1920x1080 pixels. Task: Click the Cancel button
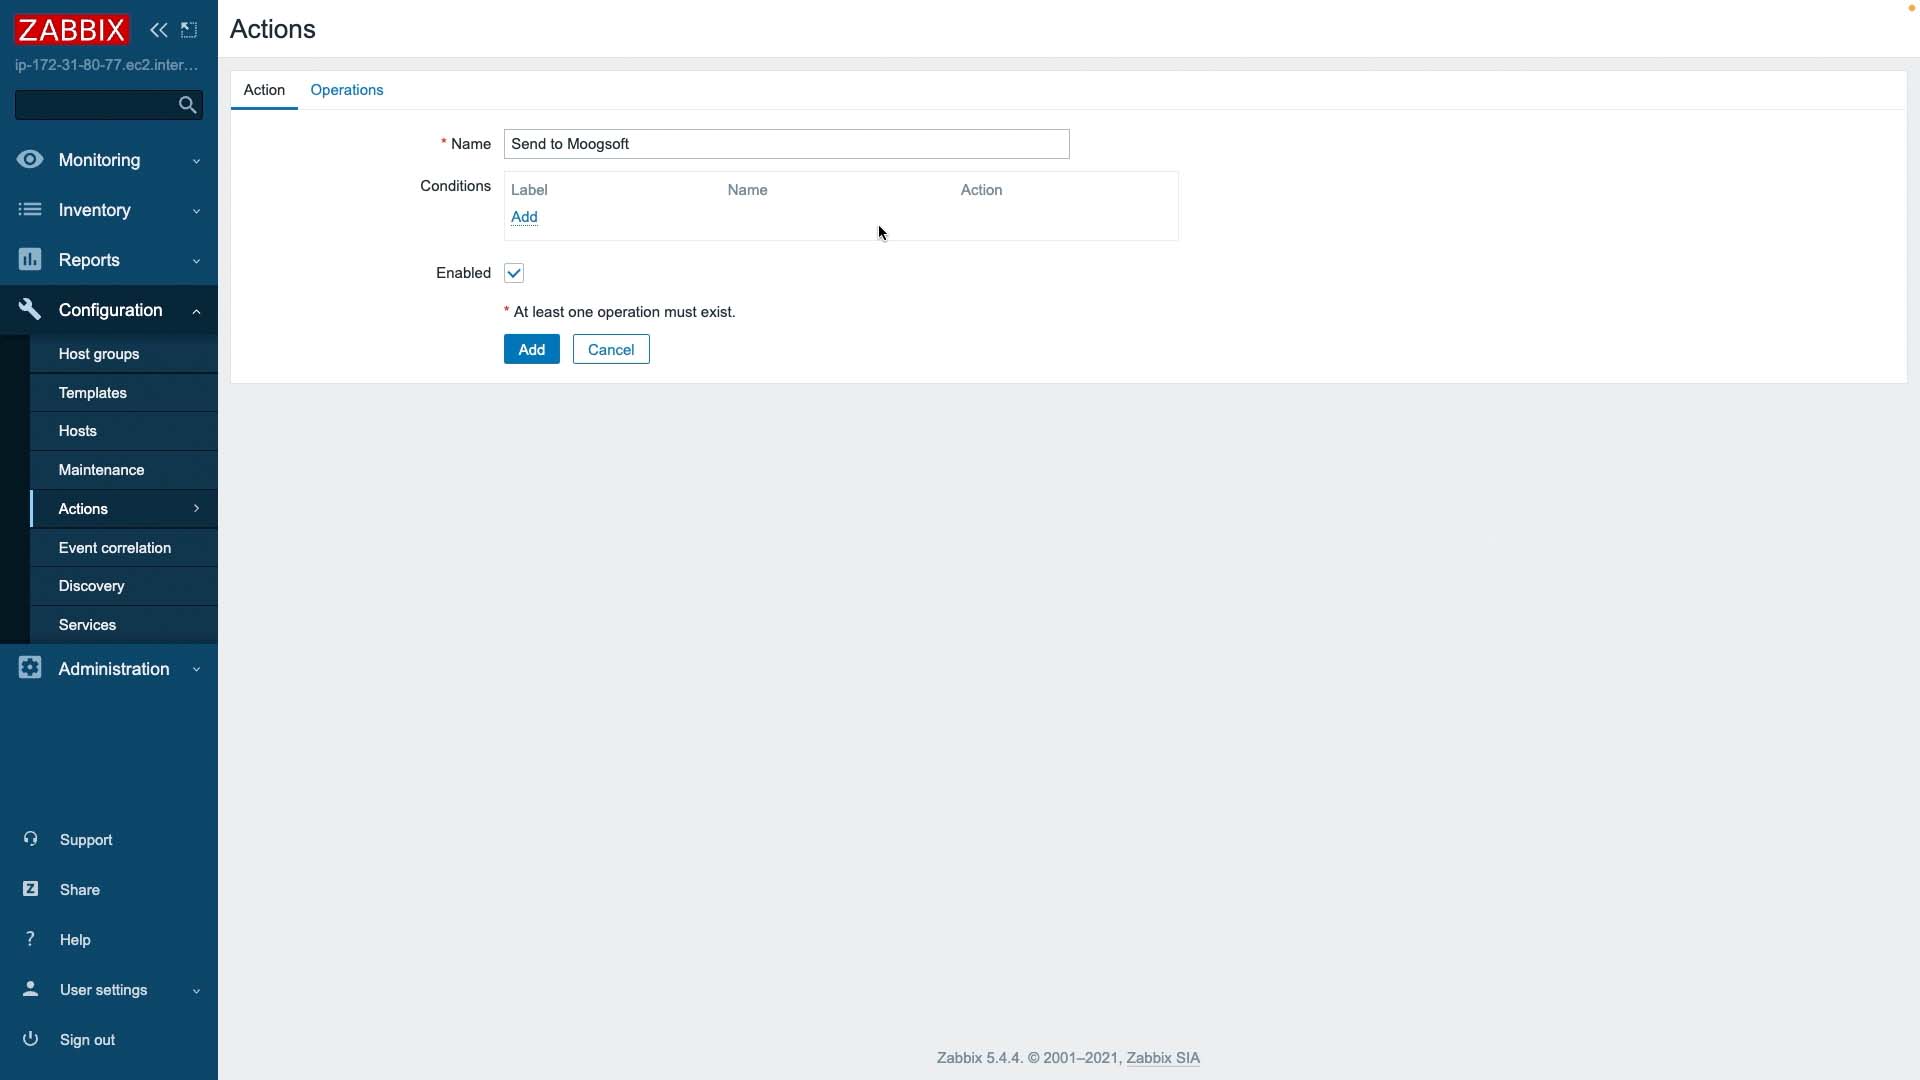tap(611, 348)
